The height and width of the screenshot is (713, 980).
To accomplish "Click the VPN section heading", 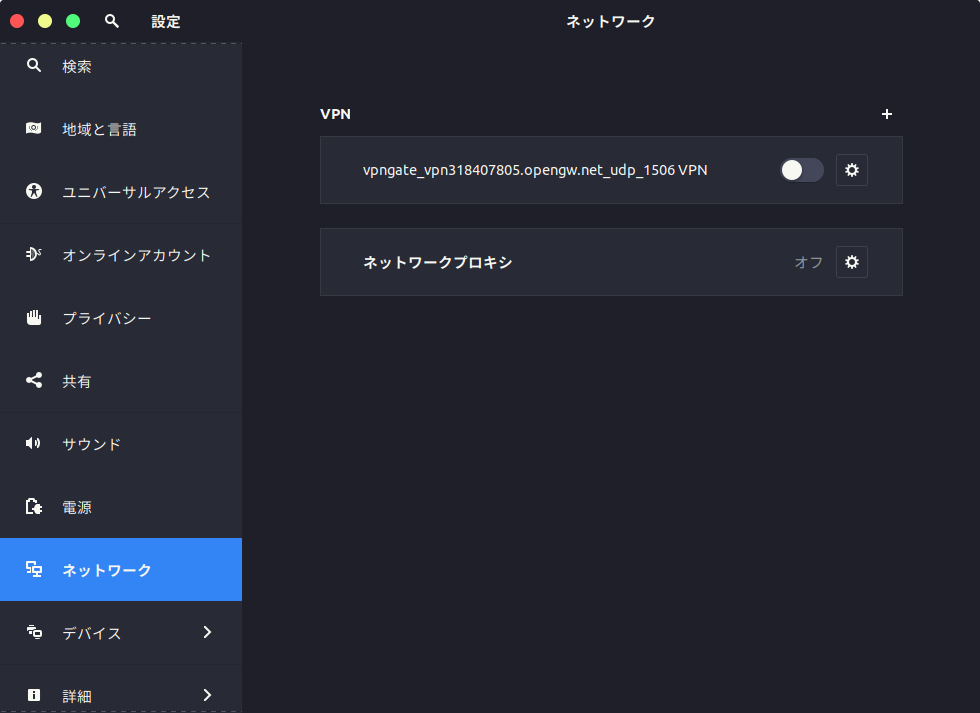I will (x=335, y=114).
